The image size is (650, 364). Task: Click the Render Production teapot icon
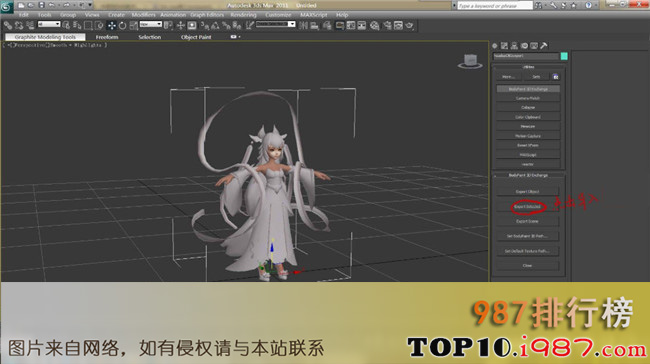click(409, 26)
